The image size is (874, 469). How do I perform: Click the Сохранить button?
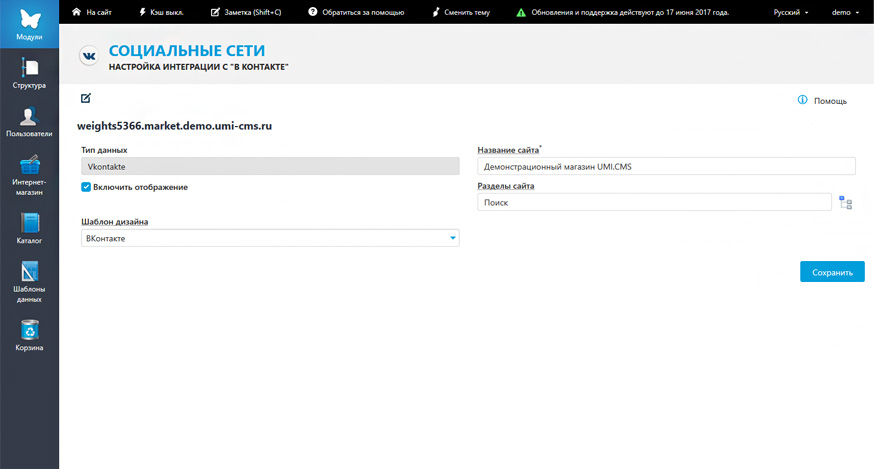point(832,272)
